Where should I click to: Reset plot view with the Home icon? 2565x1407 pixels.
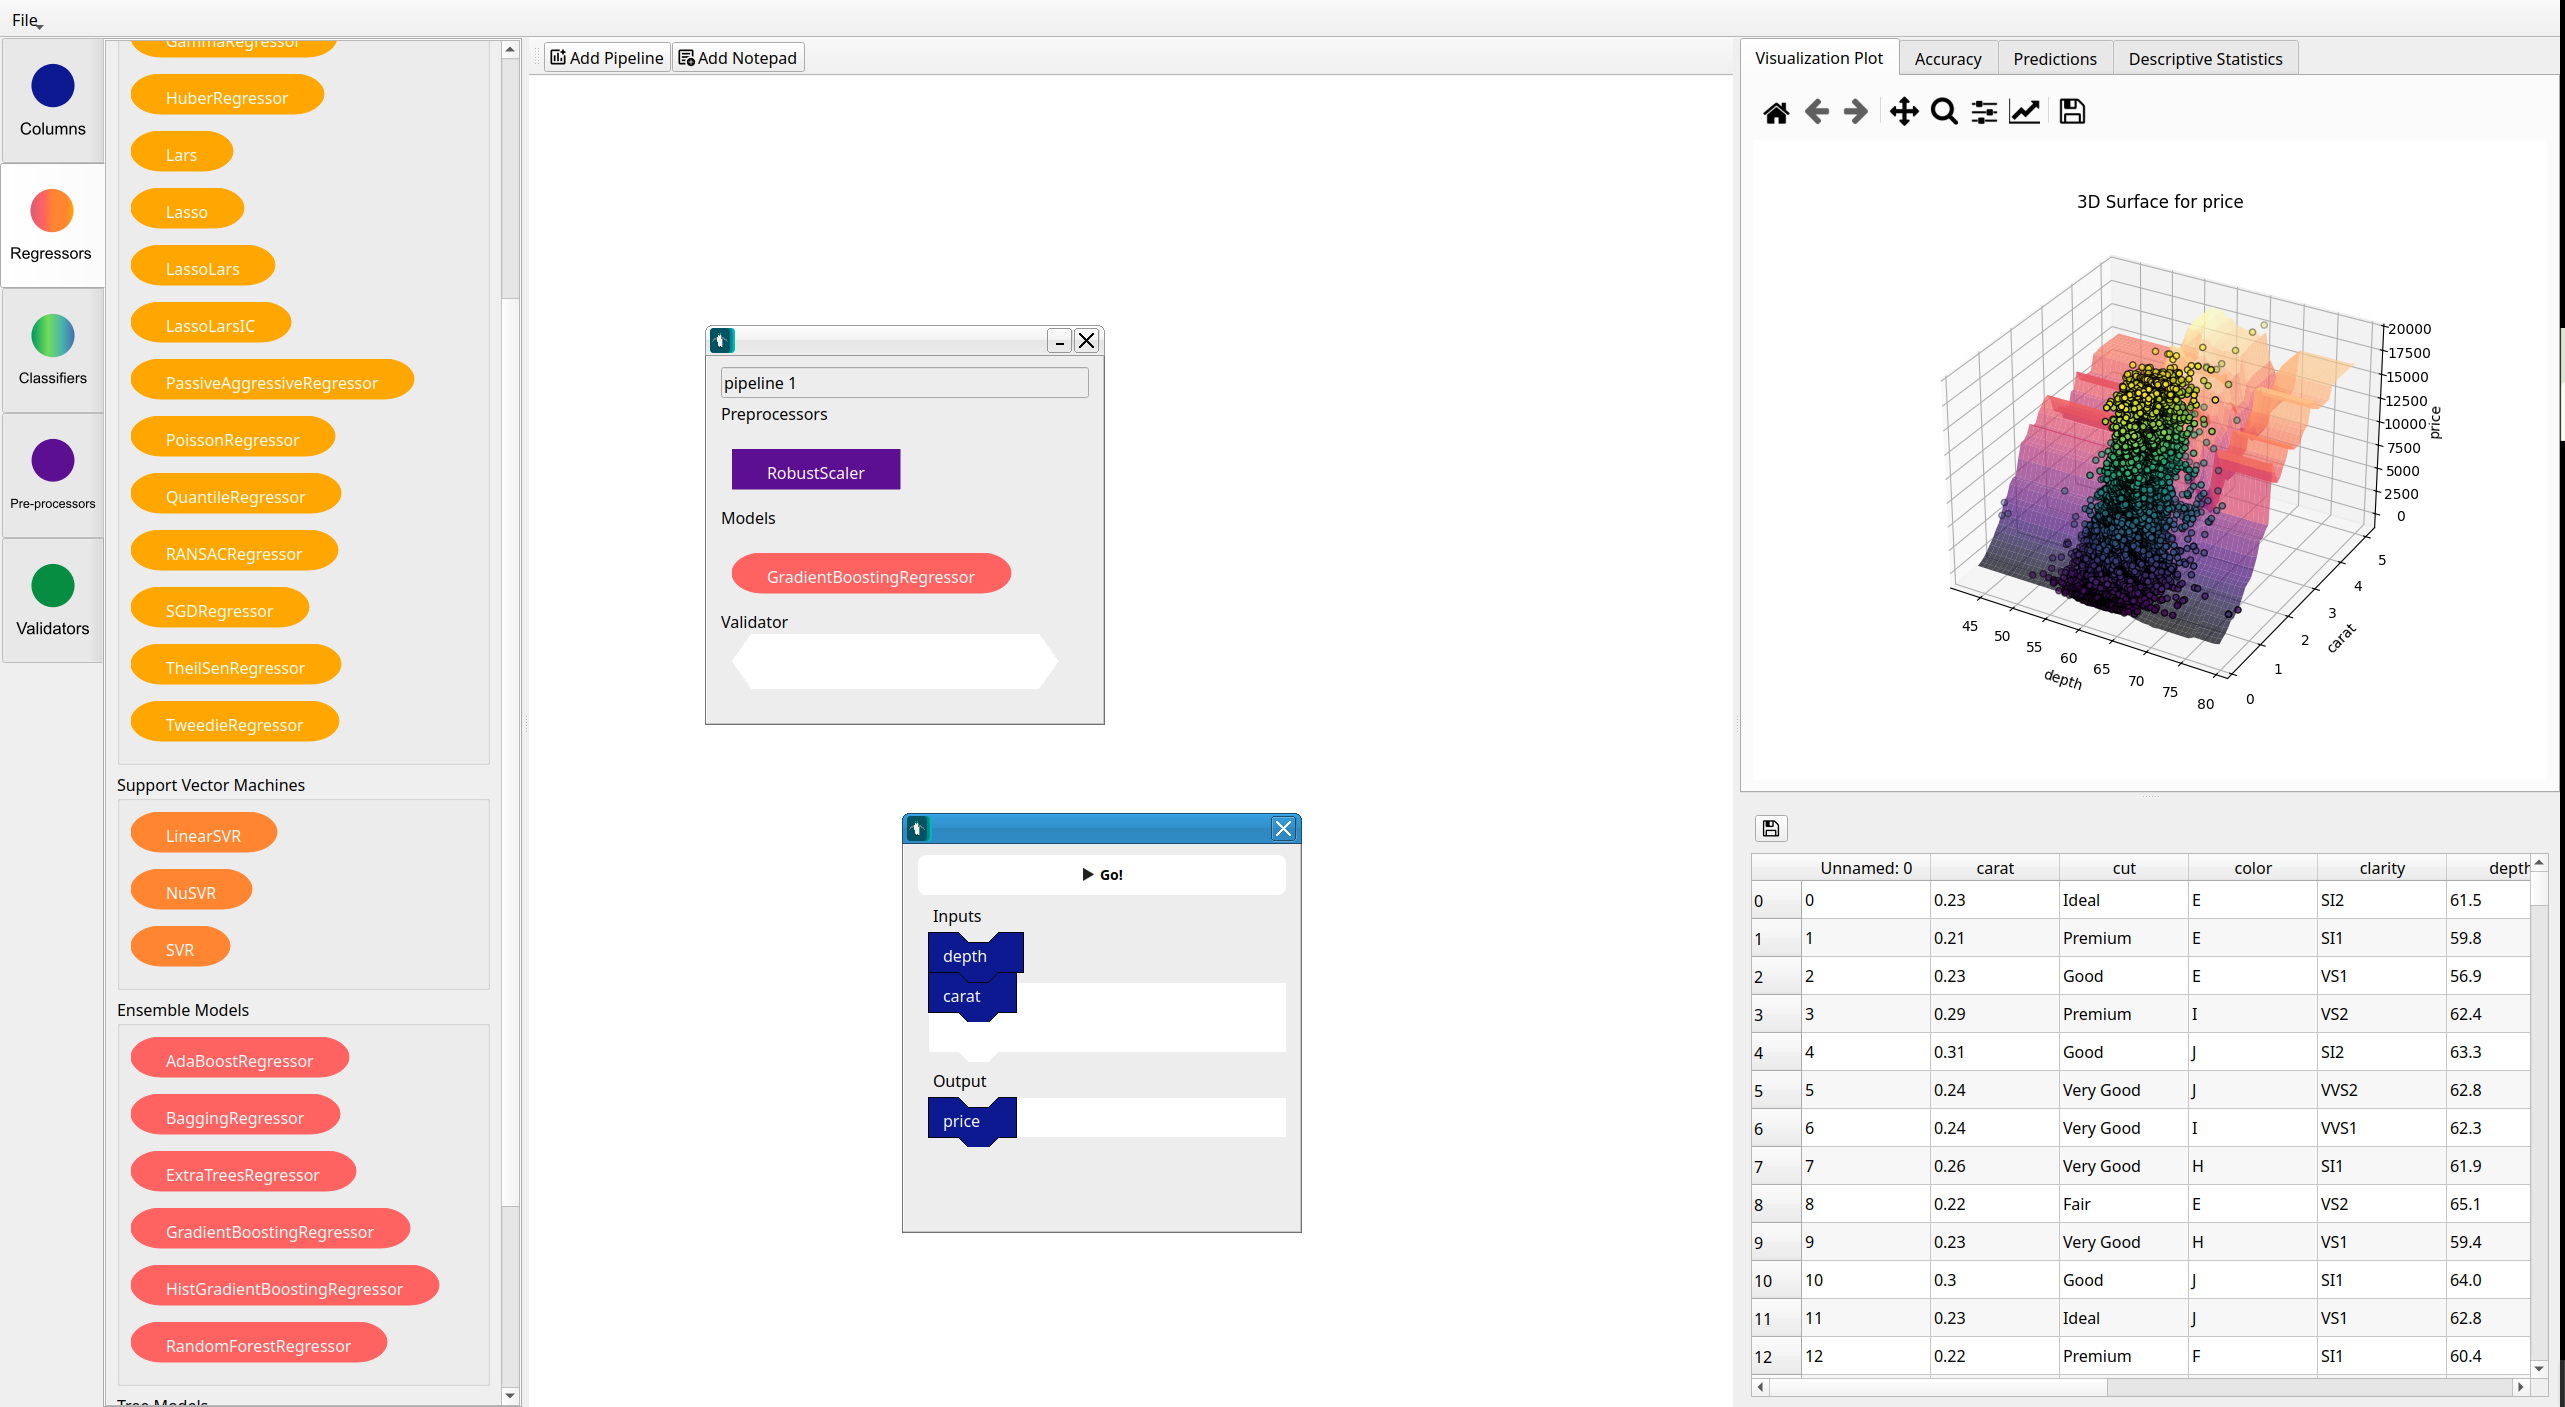(x=1775, y=112)
